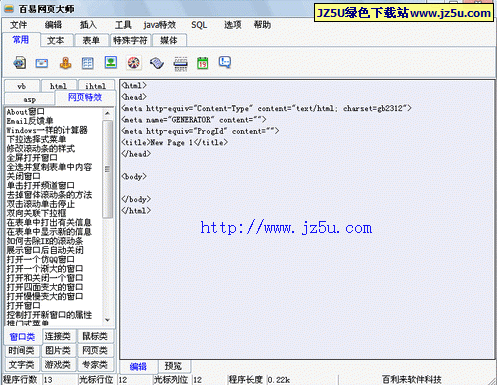Click the effects list scrollbar thumb
Viewport: 497px width, 385px height.
(107, 169)
